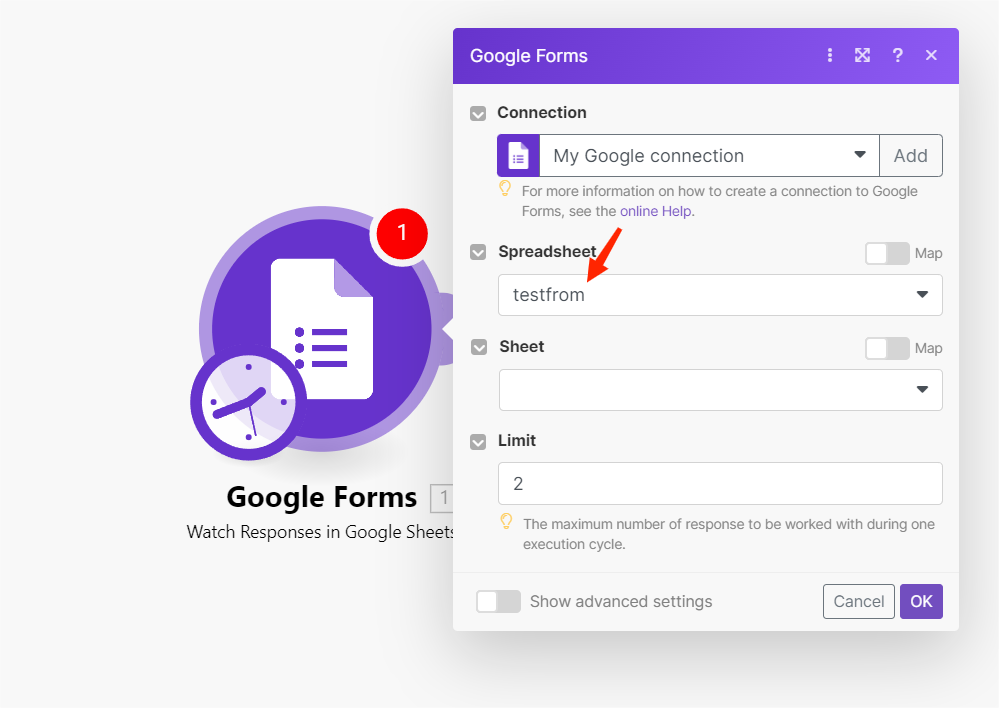This screenshot has width=999, height=708.
Task: Open the question mark help icon
Action: pos(897,55)
